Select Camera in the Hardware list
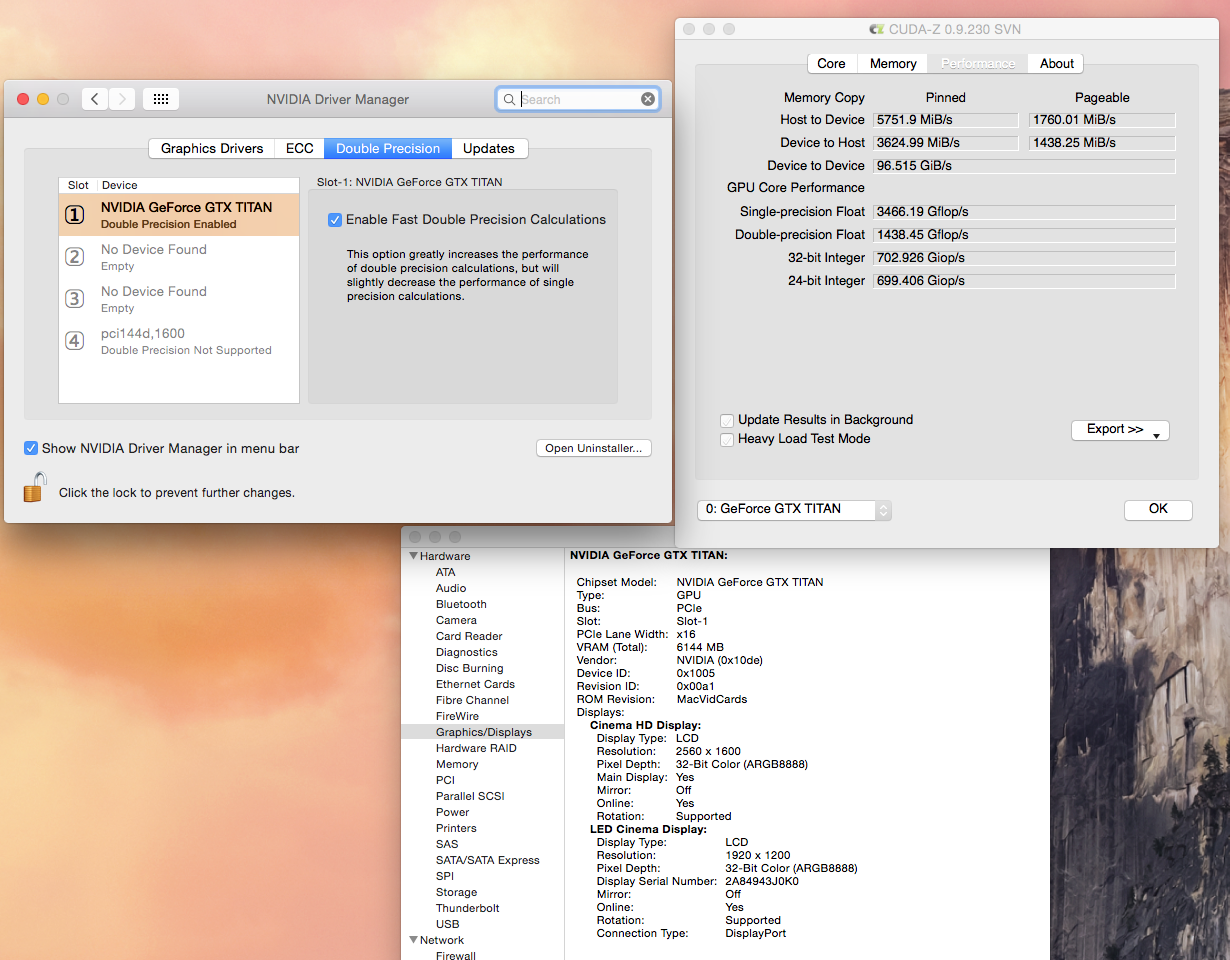This screenshot has height=960, width=1230. [x=456, y=620]
